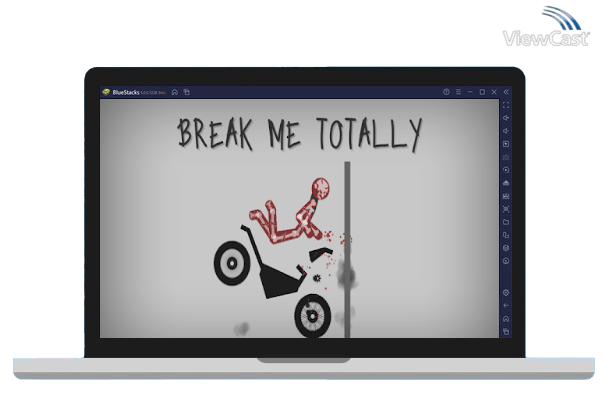The width and height of the screenshot is (602, 414).
Task: Take a screenshot using sidebar icon
Action: pyautogui.click(x=506, y=209)
